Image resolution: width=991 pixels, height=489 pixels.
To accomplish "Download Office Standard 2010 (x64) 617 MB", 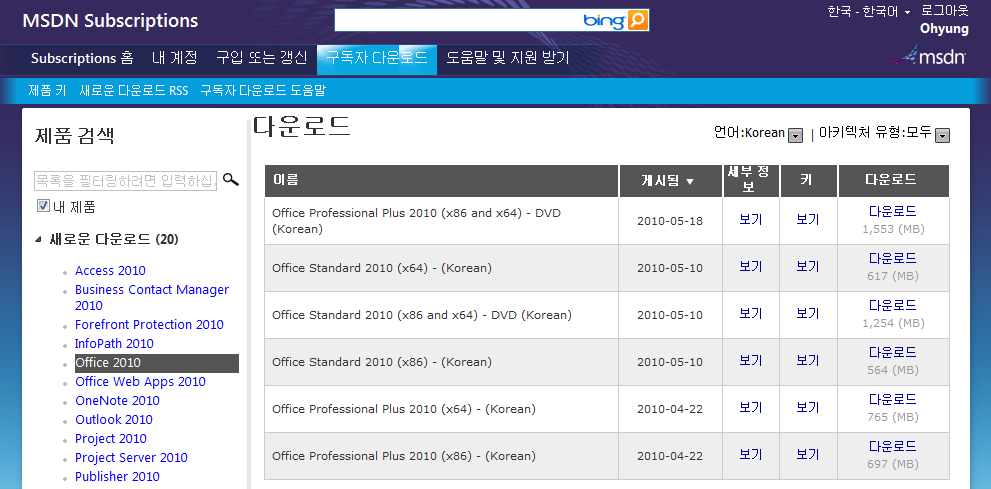I will click(x=892, y=258).
